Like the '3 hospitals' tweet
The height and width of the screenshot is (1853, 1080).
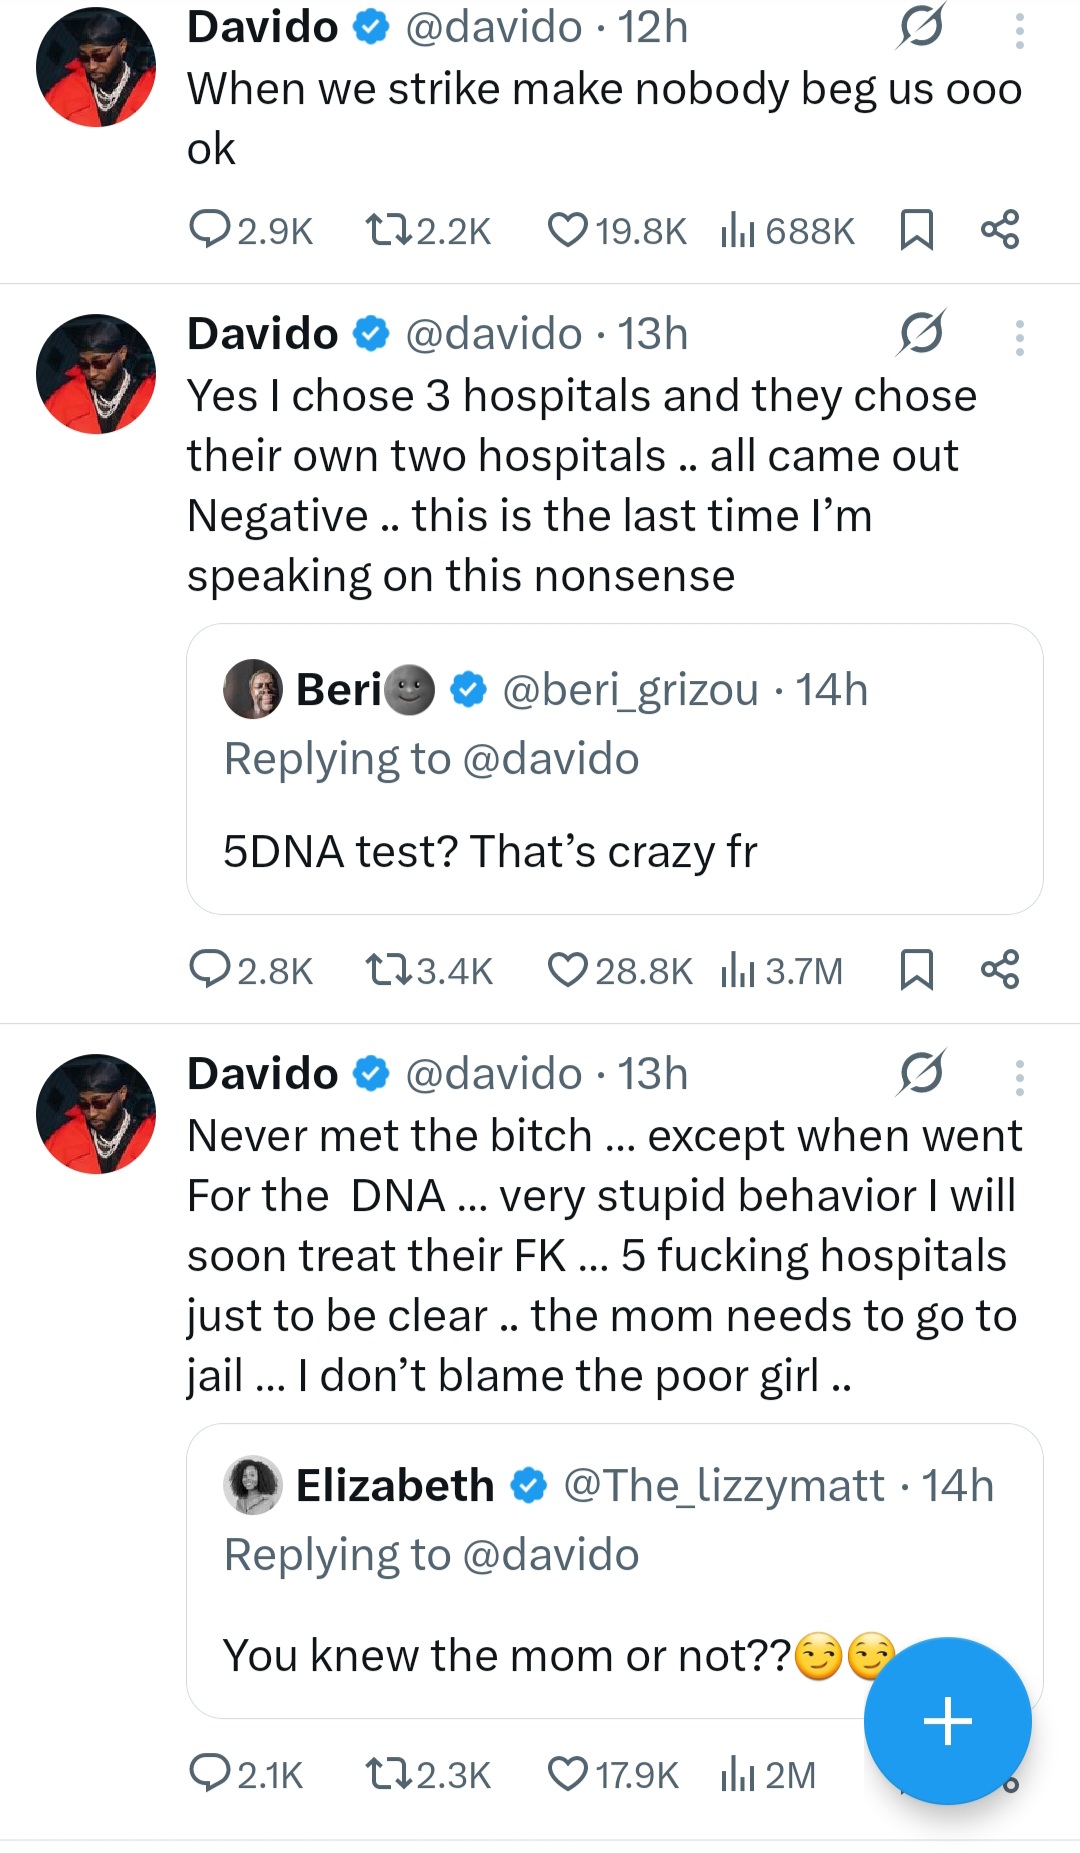click(x=568, y=970)
